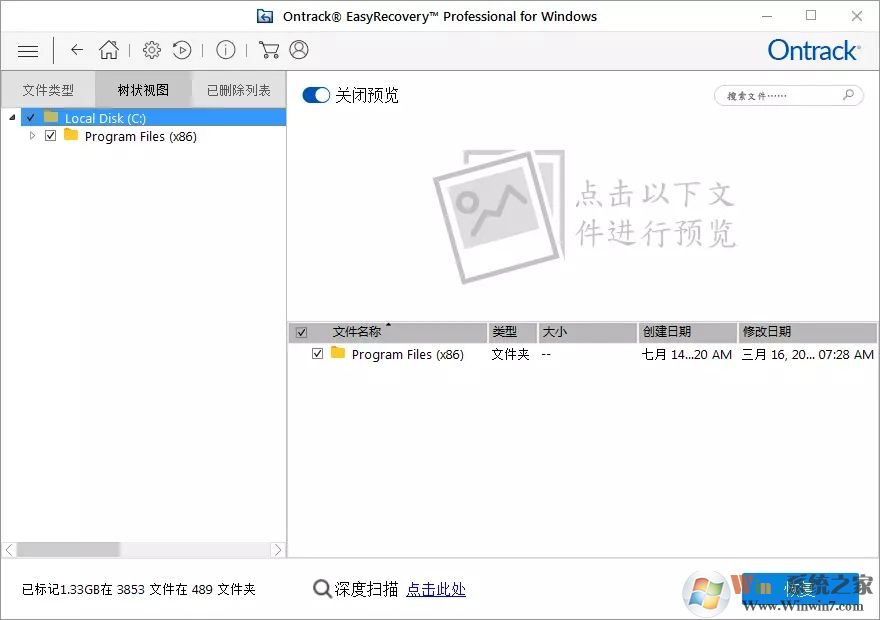
Task: Click the 已标记1.33GB status text
Action: (139, 589)
